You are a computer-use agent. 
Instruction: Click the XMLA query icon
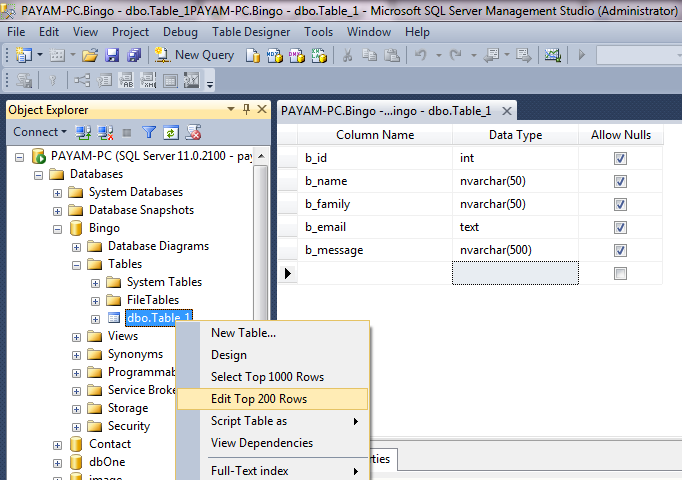coord(319,56)
